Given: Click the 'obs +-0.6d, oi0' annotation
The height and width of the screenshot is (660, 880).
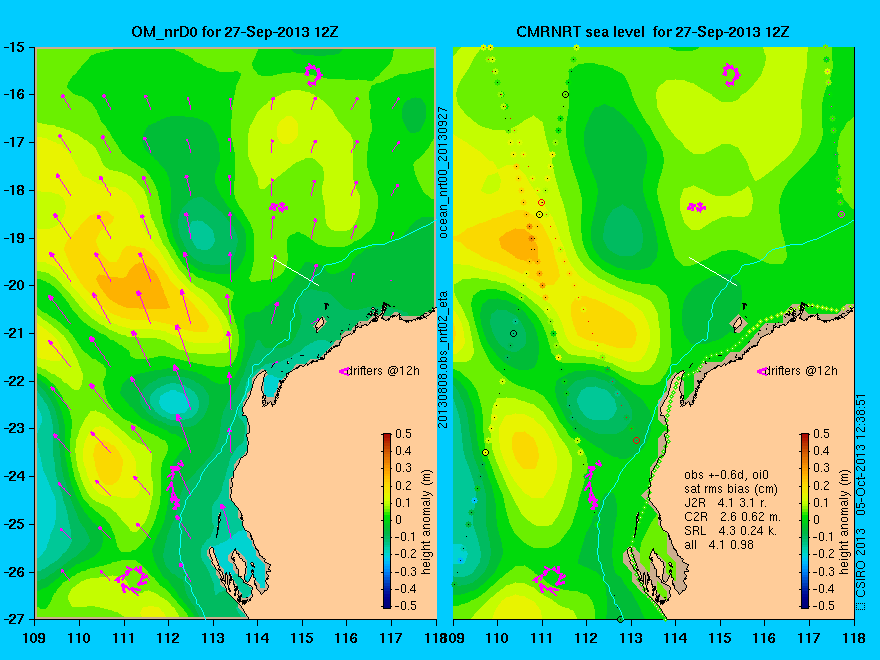Looking at the screenshot, I should [x=727, y=475].
